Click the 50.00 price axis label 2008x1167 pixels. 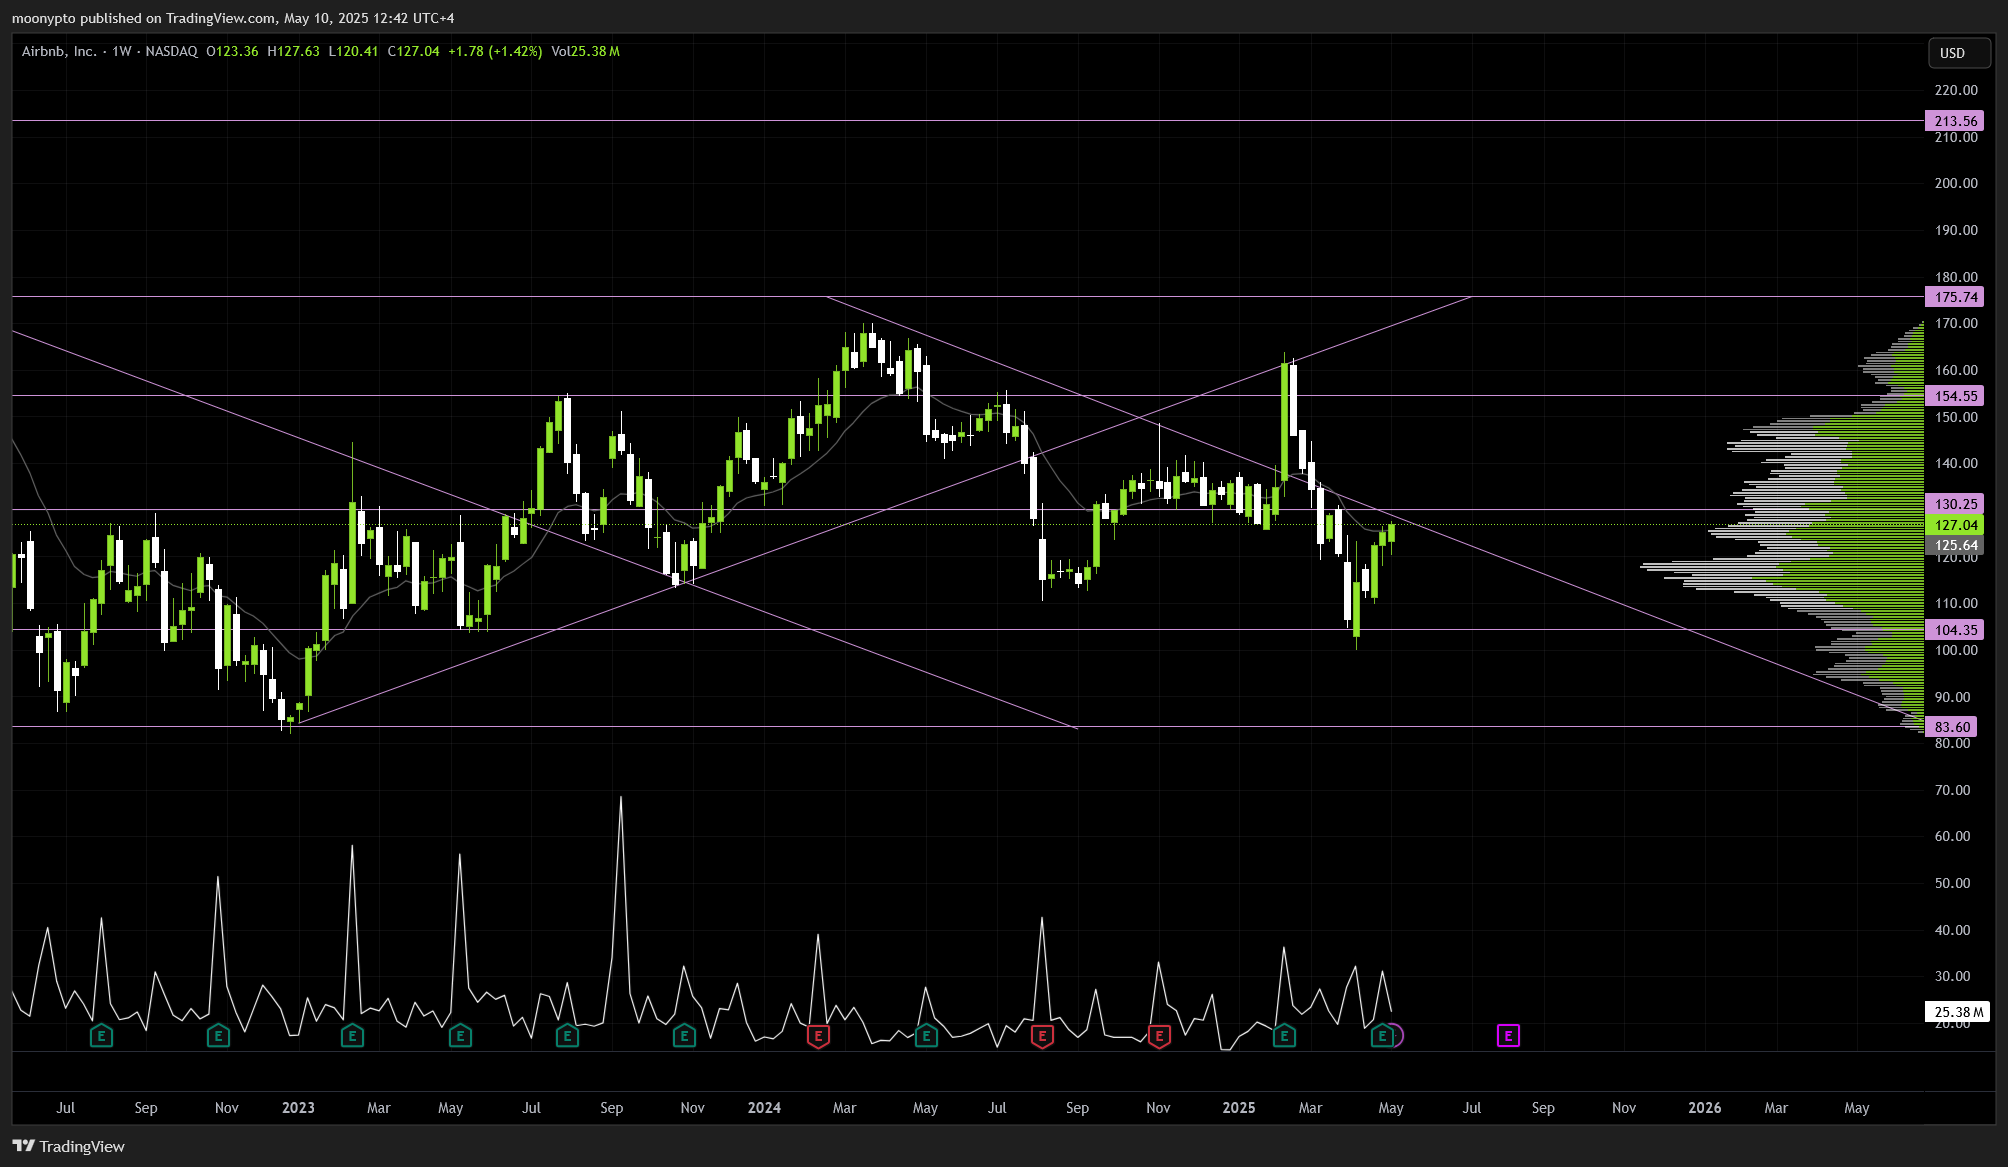1953,883
